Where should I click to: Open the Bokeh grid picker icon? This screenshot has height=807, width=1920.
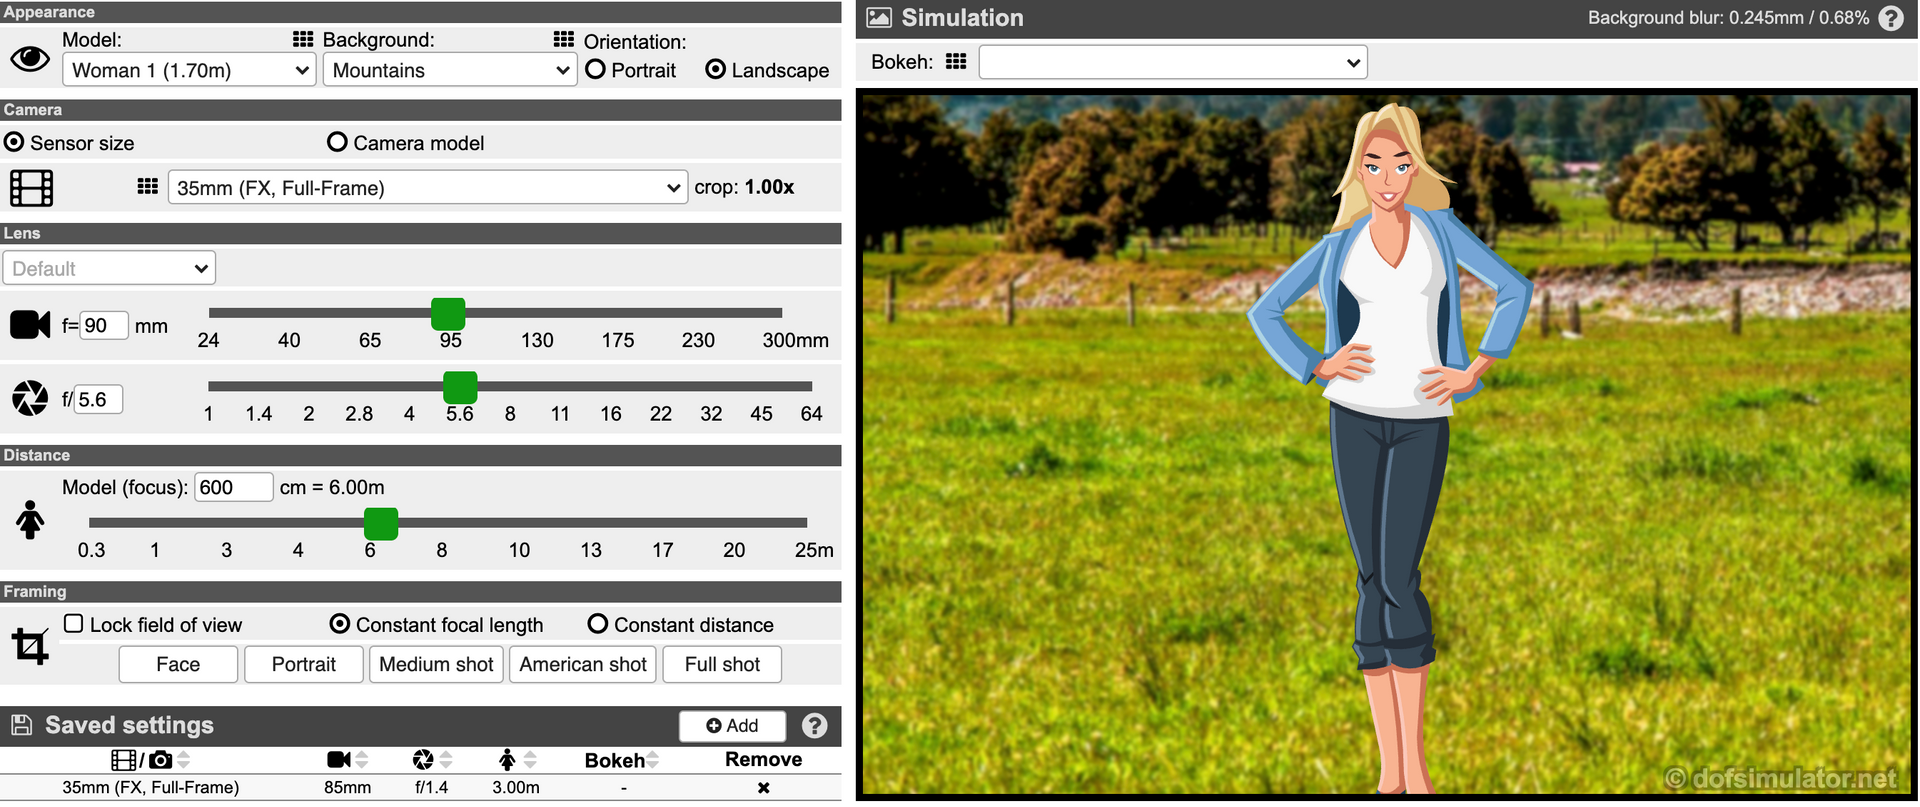956,61
